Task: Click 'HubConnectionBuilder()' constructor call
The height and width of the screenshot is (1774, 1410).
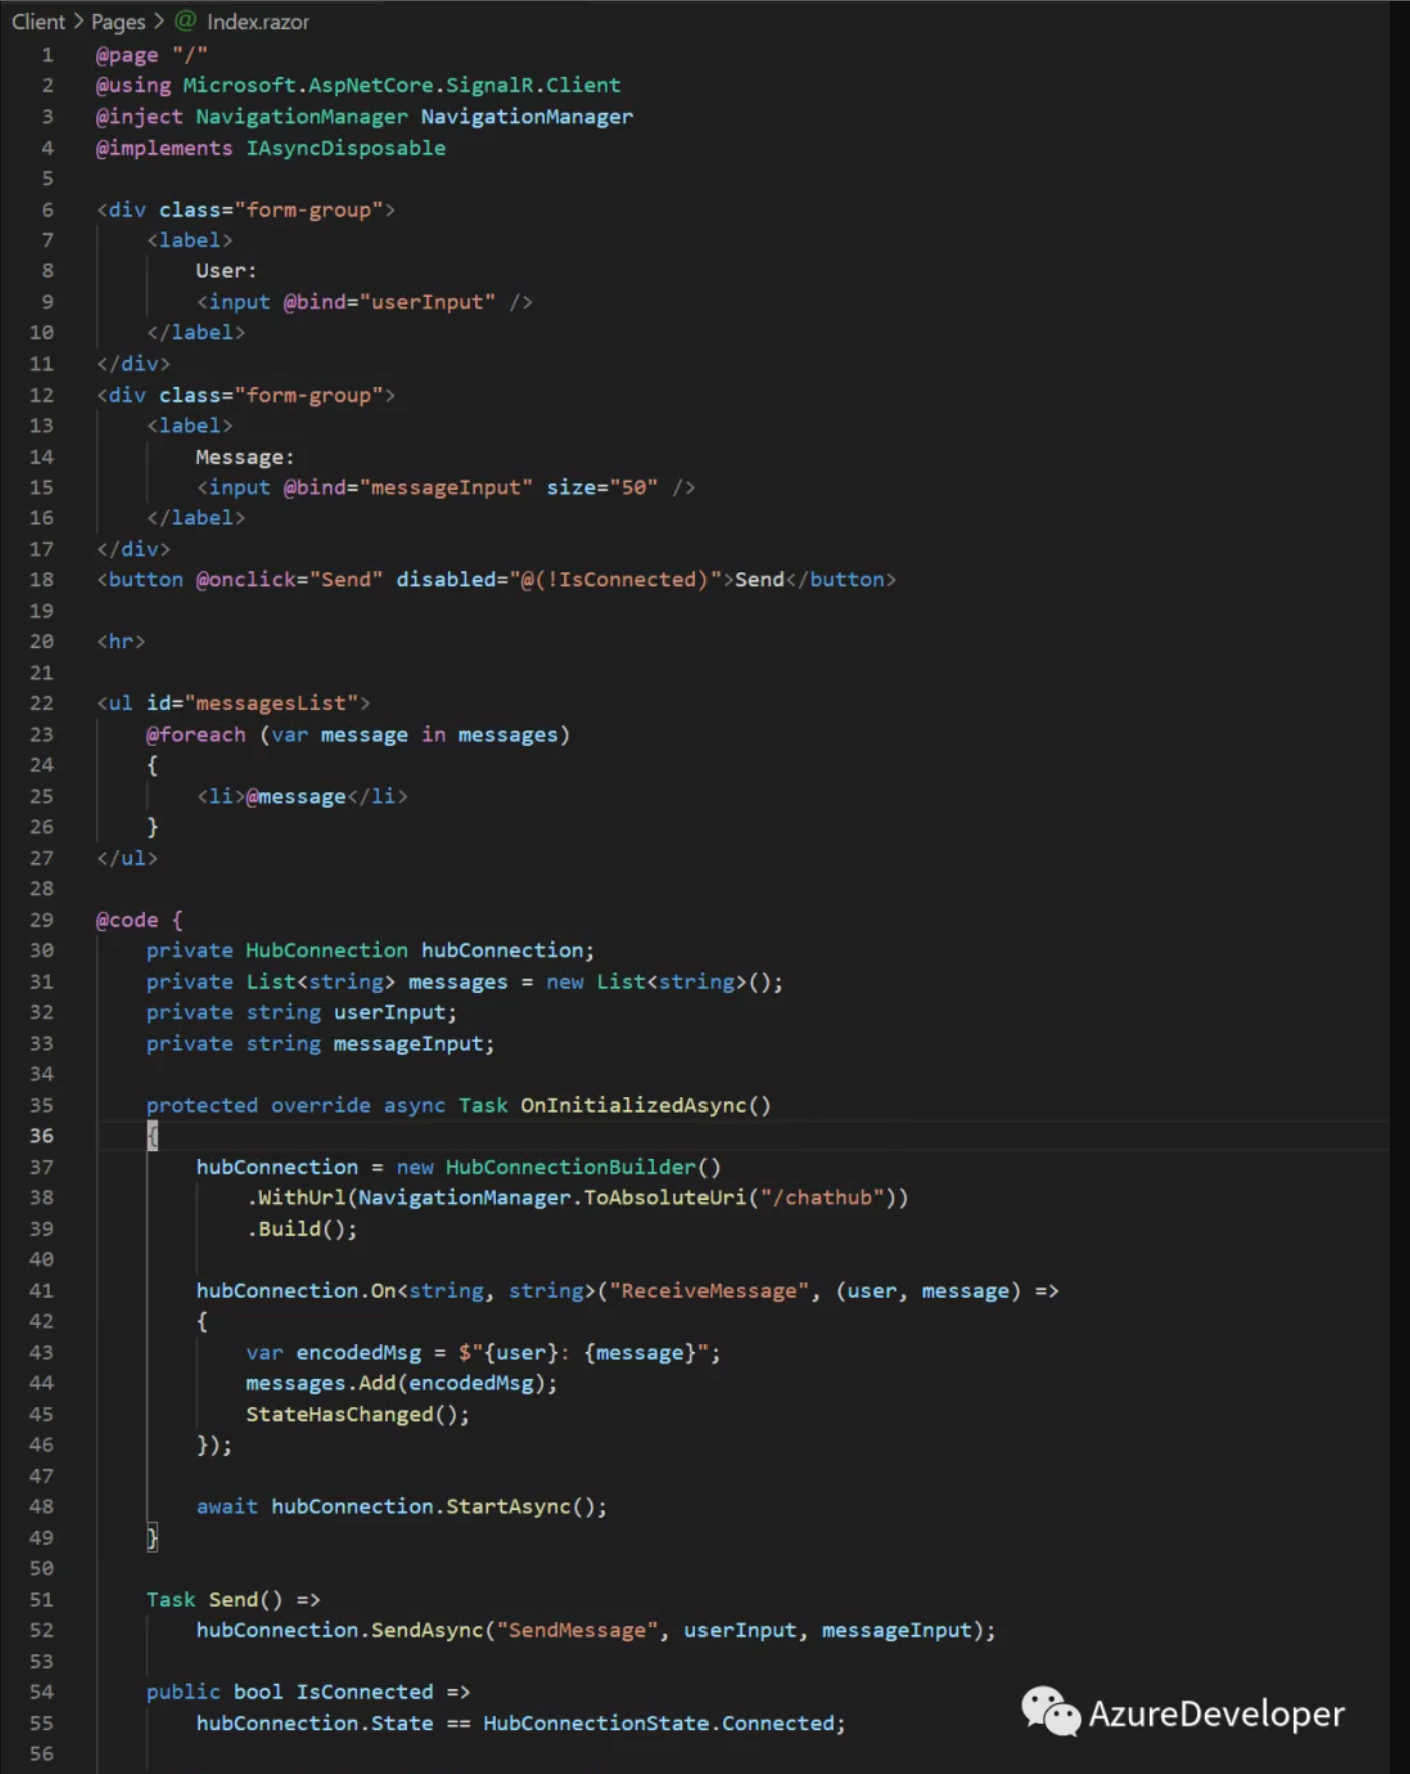Action: 583,1168
